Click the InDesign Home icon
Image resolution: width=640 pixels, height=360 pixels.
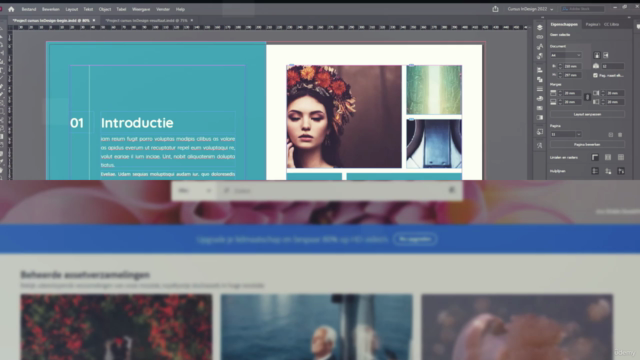(11, 9)
